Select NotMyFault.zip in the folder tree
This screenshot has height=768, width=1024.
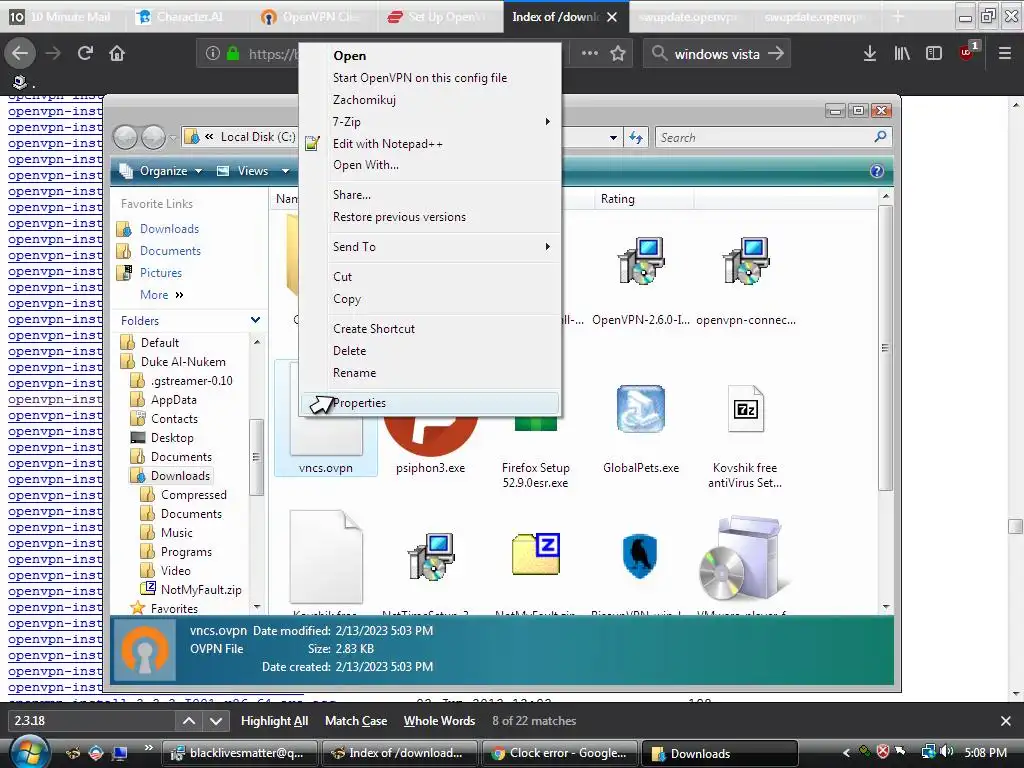click(201, 590)
